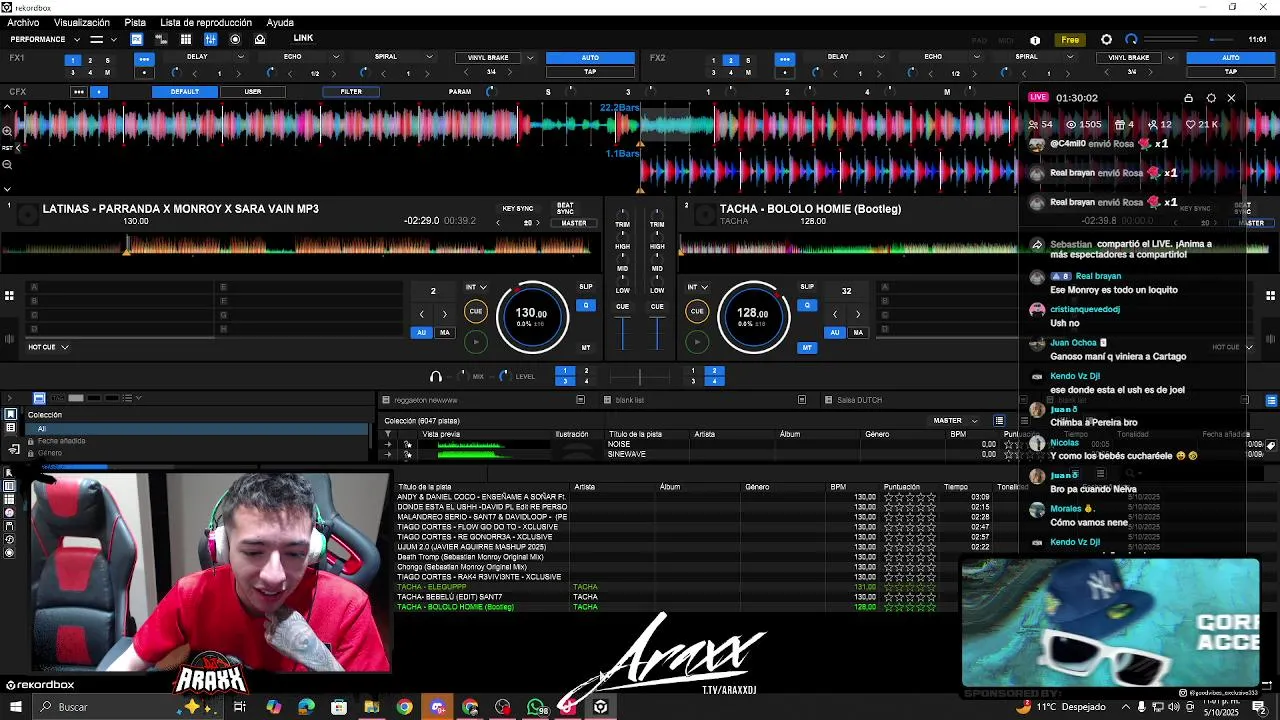Click the settings gear in rekordbox toolbar
The image size is (1280, 720).
click(1106, 39)
